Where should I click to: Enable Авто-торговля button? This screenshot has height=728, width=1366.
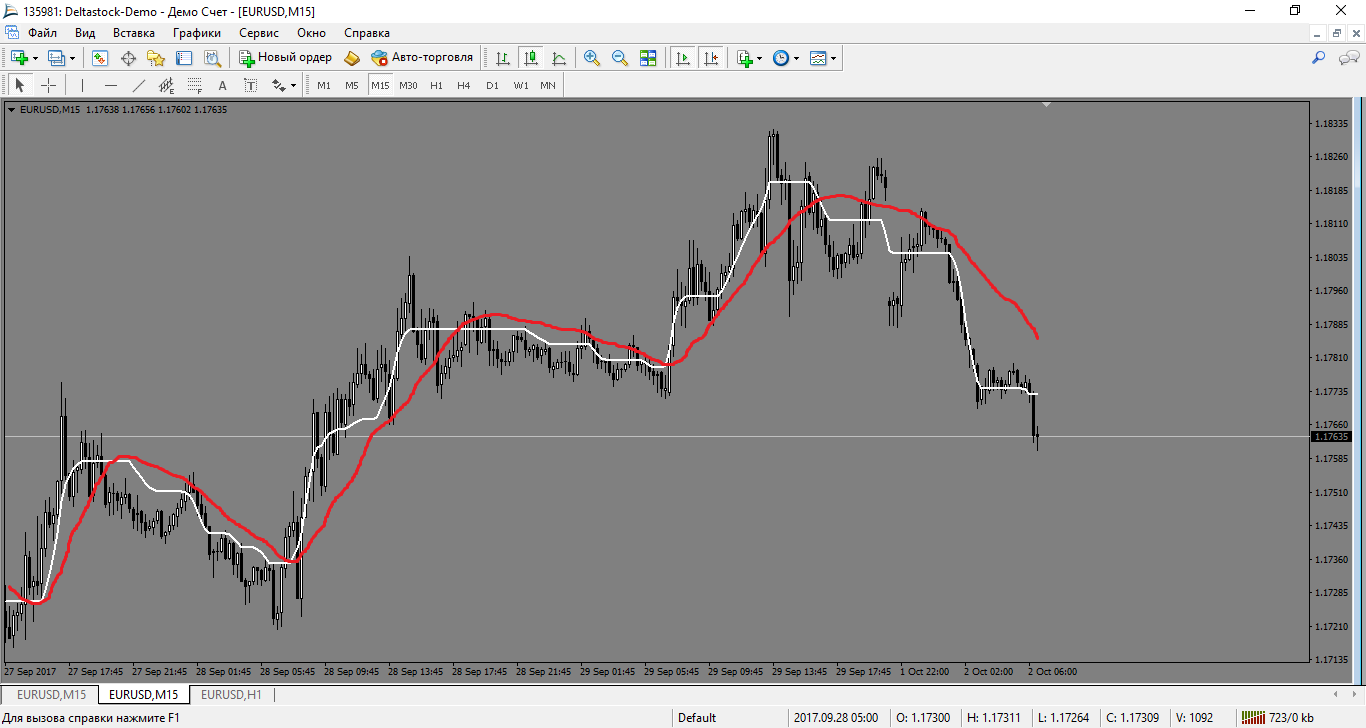[x=421, y=58]
